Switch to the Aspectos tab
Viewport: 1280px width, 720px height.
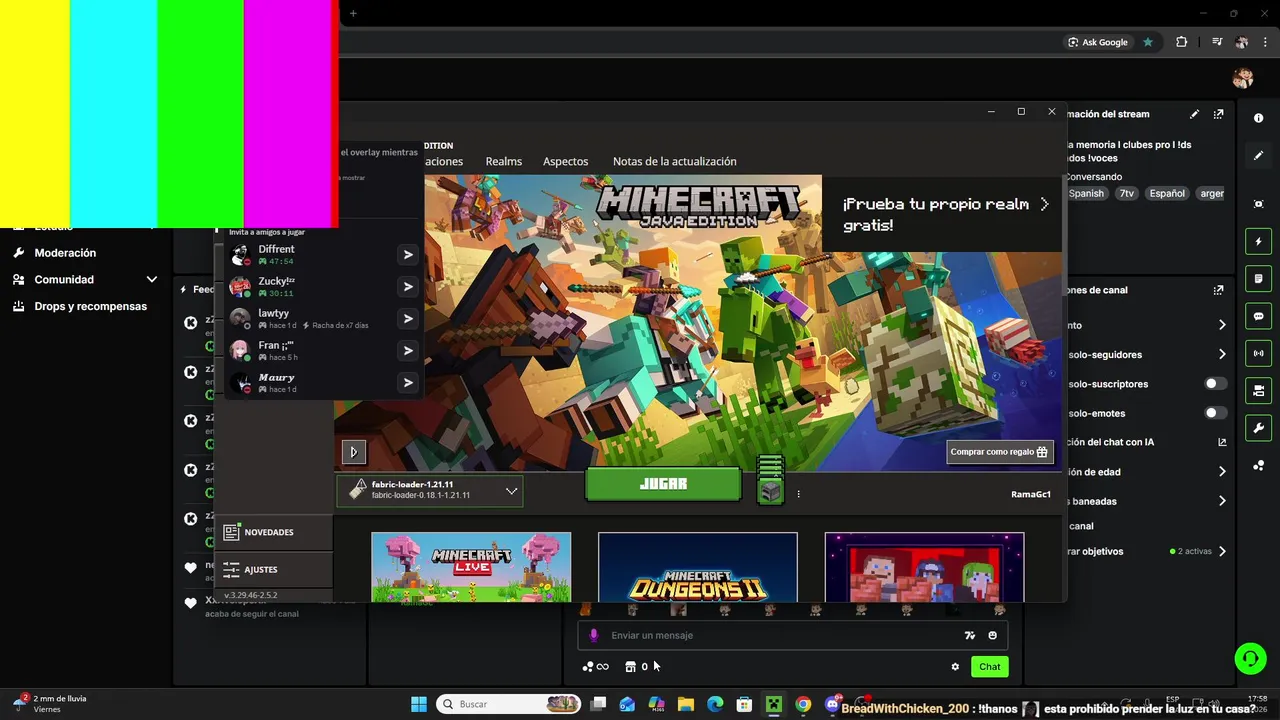click(x=565, y=161)
